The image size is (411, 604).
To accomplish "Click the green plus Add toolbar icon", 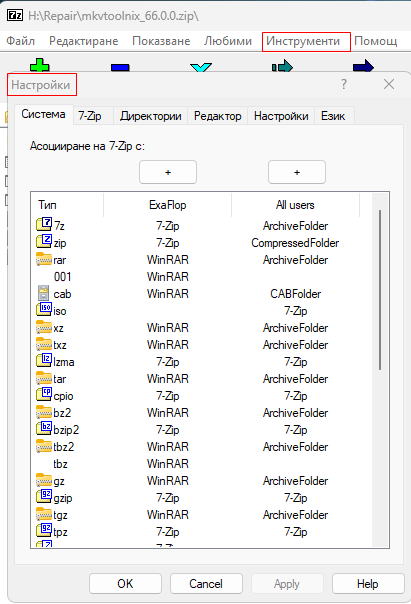I will pos(40,65).
